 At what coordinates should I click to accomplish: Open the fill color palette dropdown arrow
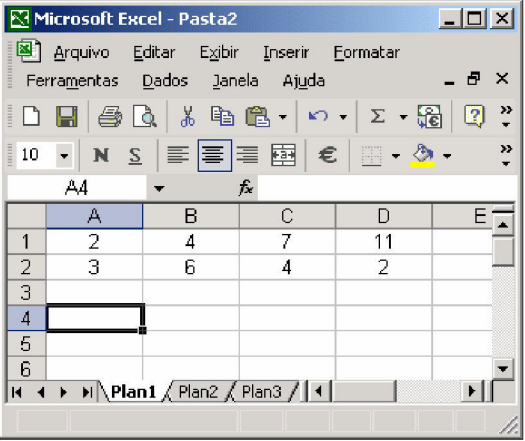447,156
